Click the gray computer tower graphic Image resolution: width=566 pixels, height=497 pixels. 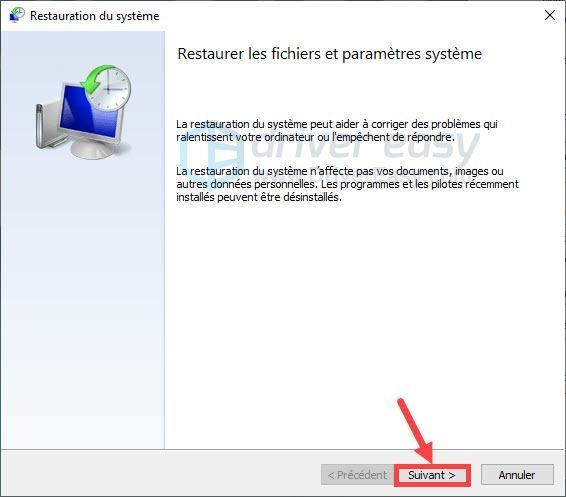click(49, 124)
